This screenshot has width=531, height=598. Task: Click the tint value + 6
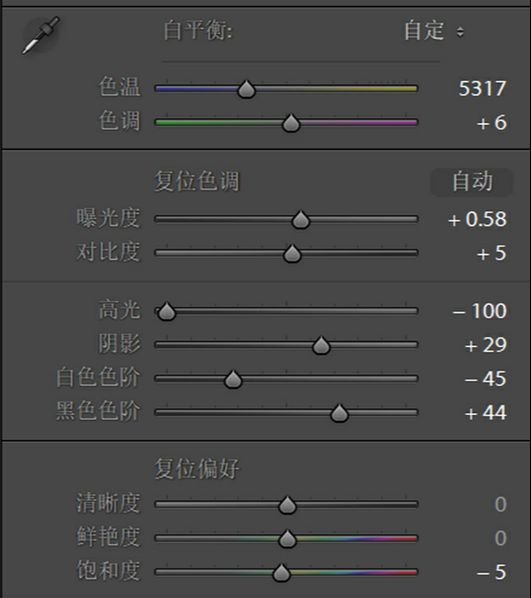[492, 122]
